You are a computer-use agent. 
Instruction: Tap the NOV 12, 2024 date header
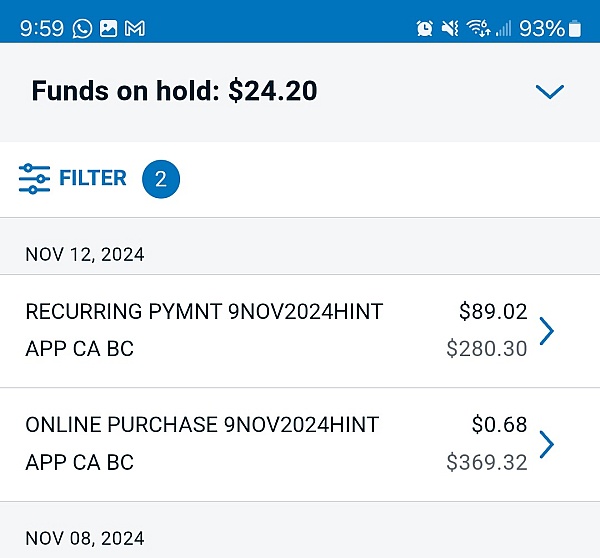85,255
